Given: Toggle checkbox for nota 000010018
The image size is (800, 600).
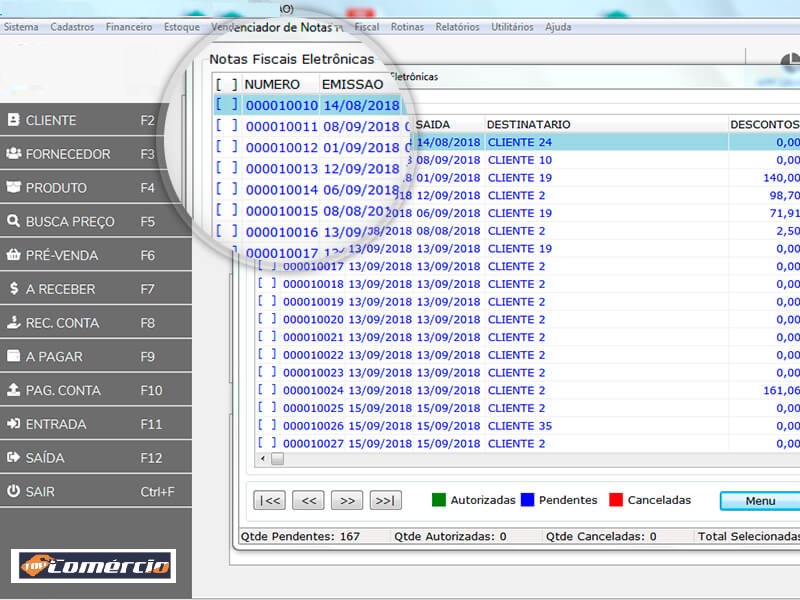Looking at the screenshot, I should [267, 283].
